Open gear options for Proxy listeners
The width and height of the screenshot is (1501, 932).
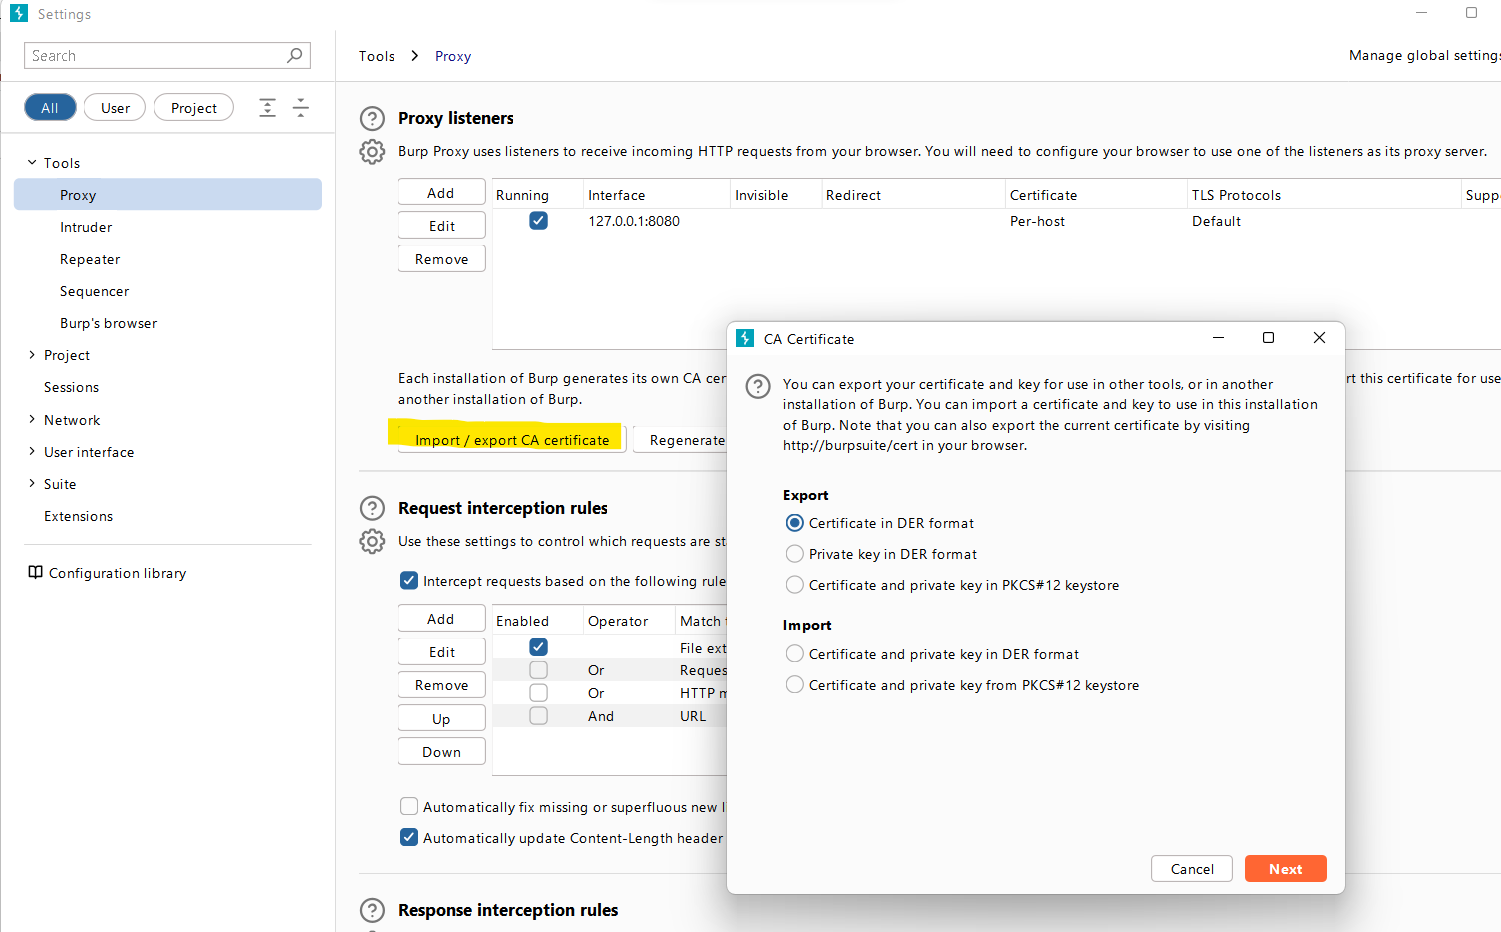click(x=372, y=152)
